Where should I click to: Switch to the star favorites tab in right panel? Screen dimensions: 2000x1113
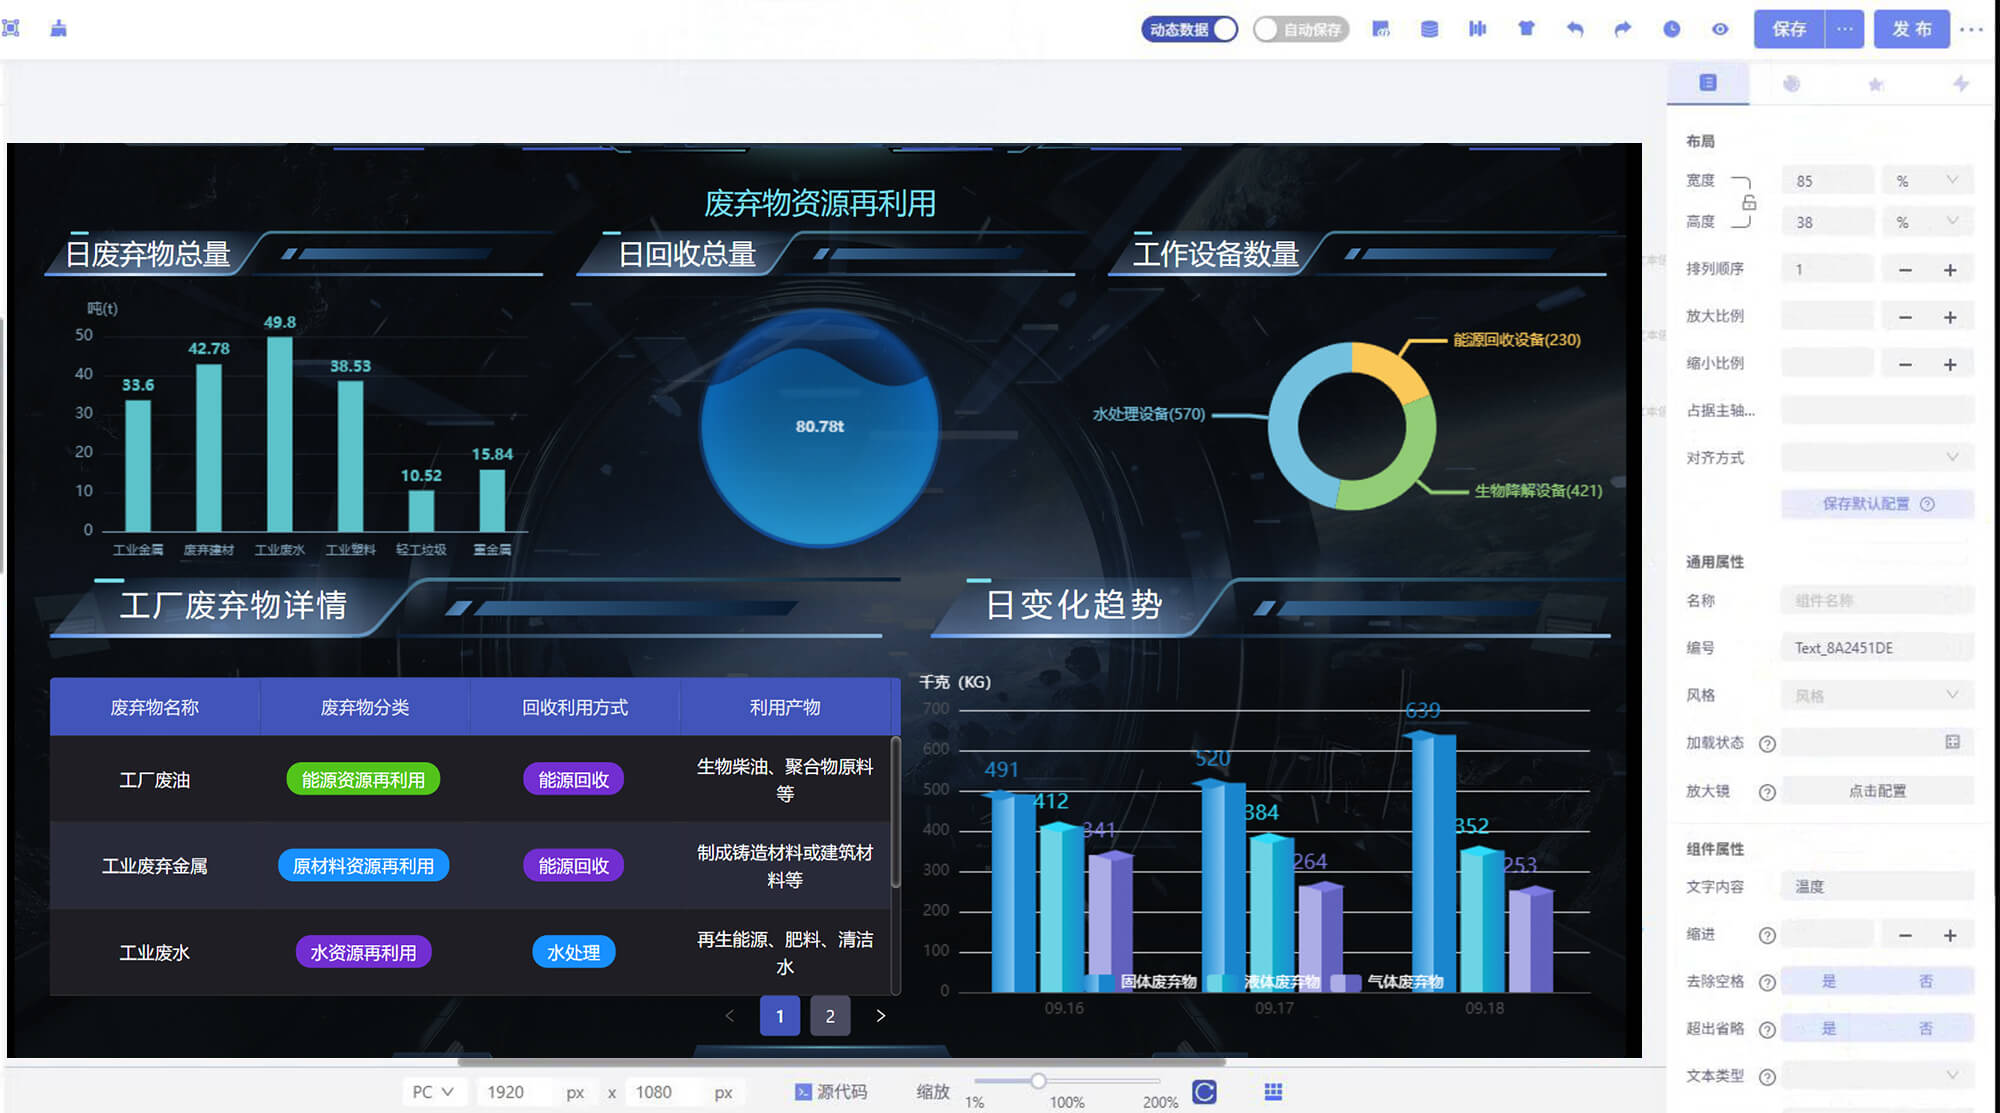tap(1876, 84)
